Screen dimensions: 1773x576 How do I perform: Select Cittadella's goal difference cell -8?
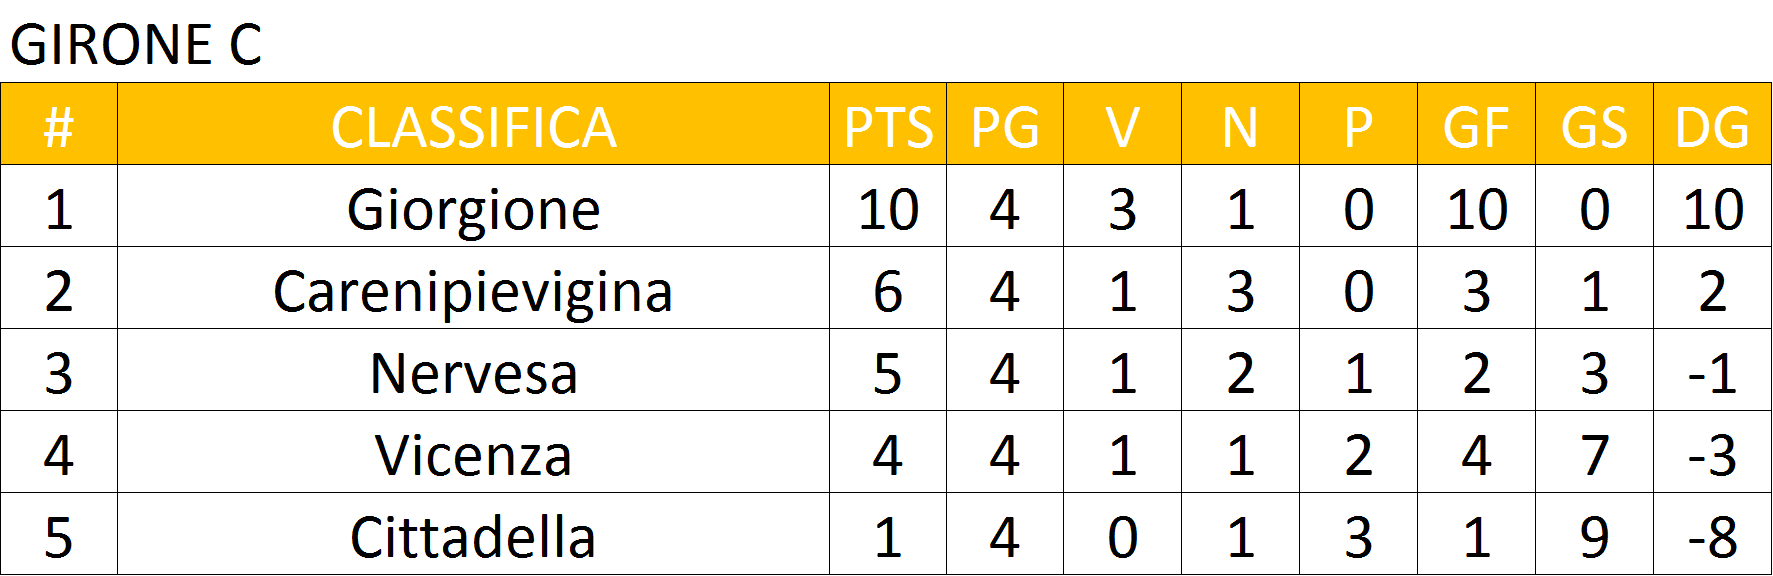coord(1713,534)
